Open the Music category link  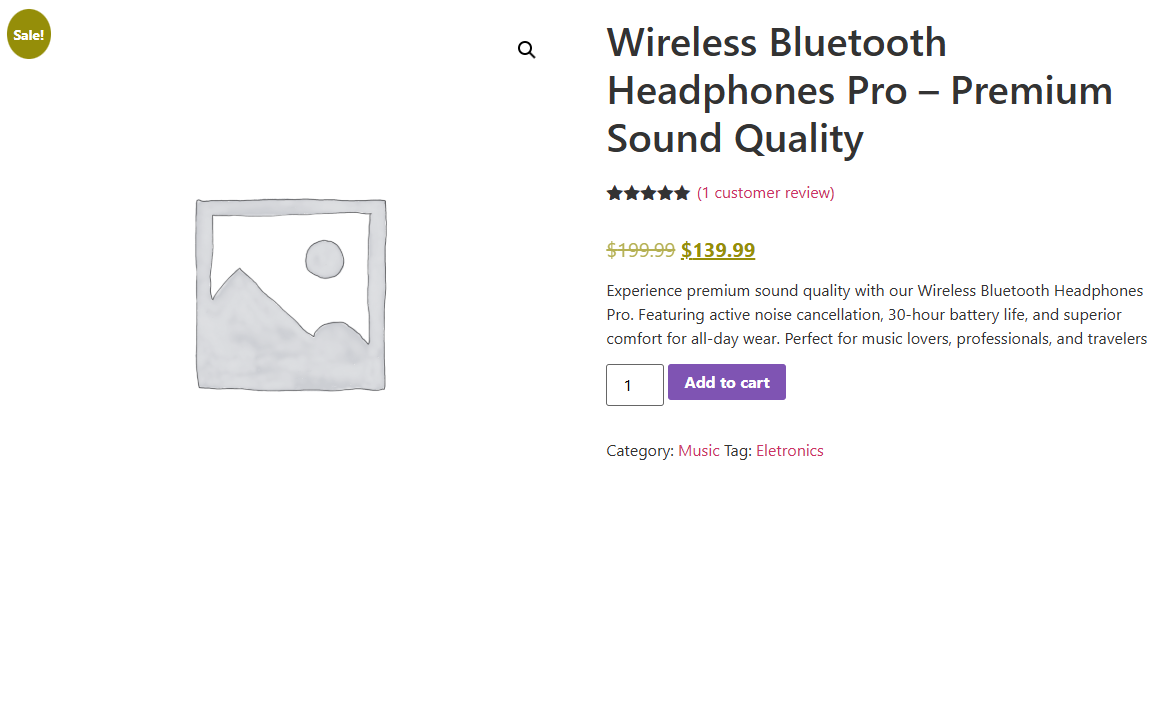pyautogui.click(x=699, y=451)
